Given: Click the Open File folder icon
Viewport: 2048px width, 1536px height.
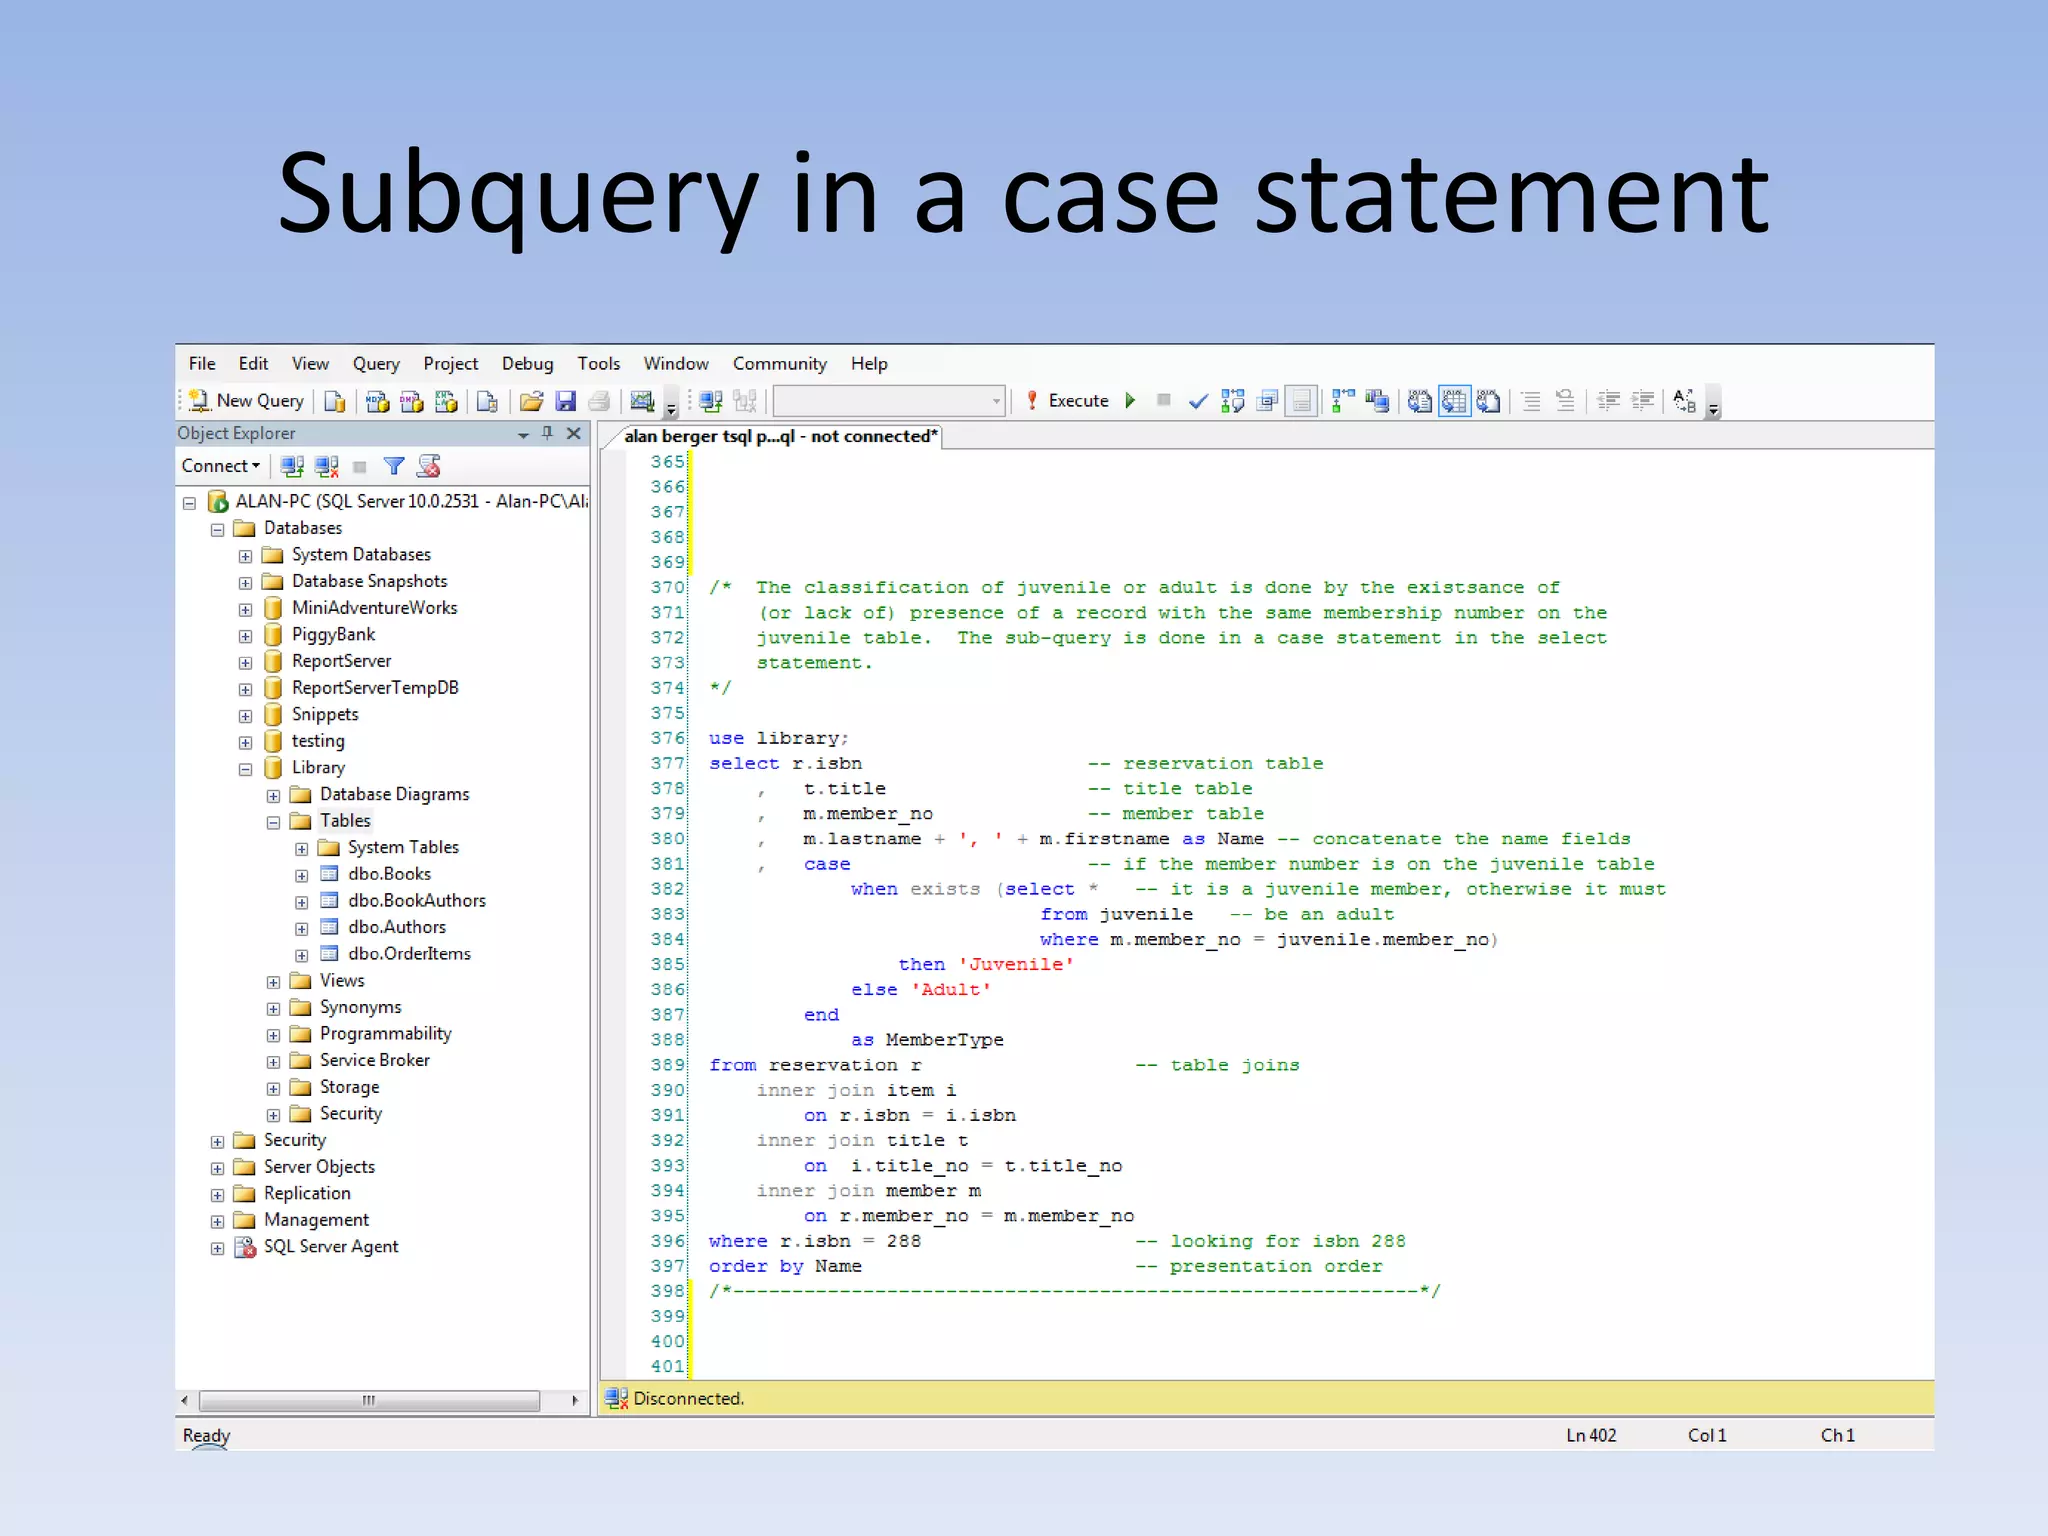Looking at the screenshot, I should pyautogui.click(x=531, y=401).
